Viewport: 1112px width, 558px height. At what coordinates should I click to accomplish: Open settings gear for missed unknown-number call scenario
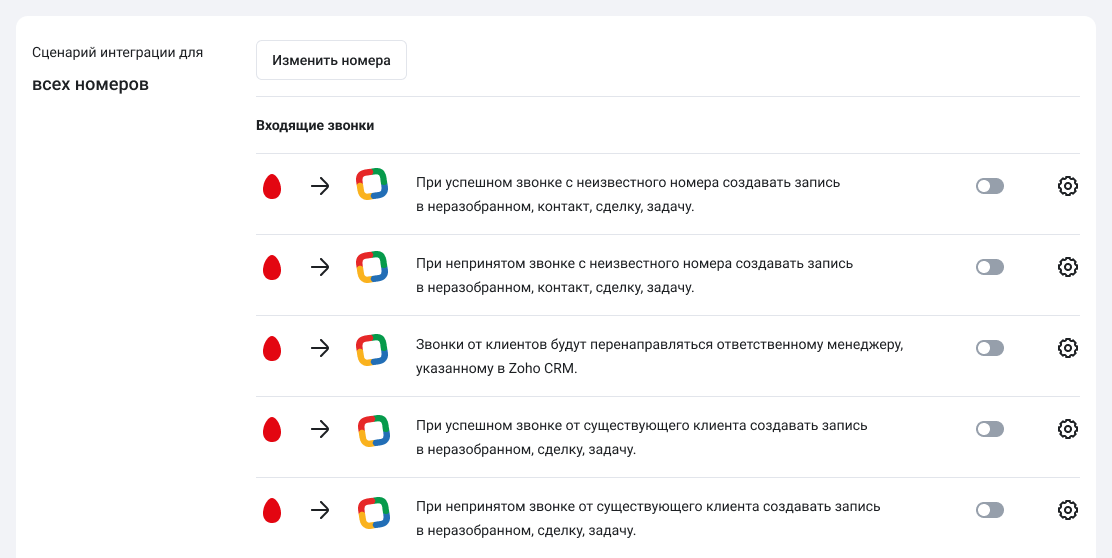[x=1067, y=267]
